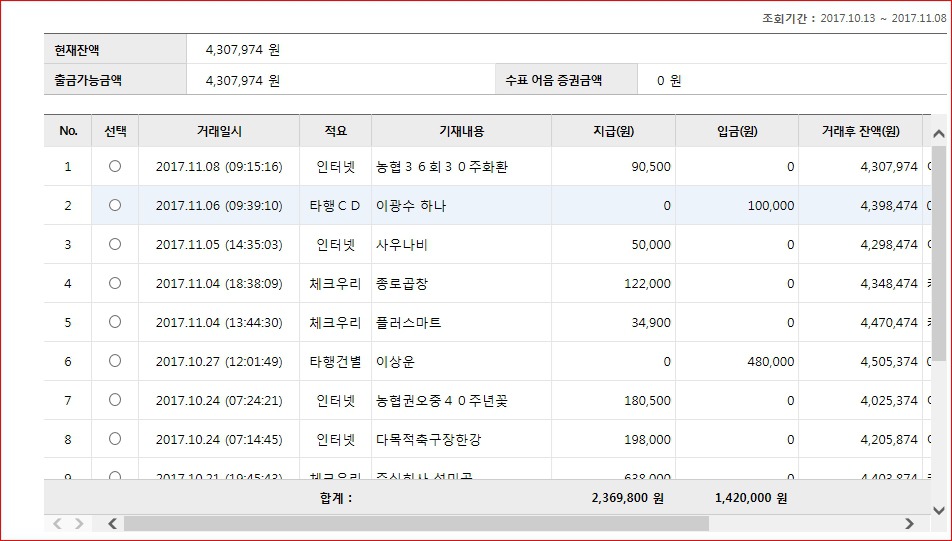Click the horizontal scrollbar left arrow

112,523
